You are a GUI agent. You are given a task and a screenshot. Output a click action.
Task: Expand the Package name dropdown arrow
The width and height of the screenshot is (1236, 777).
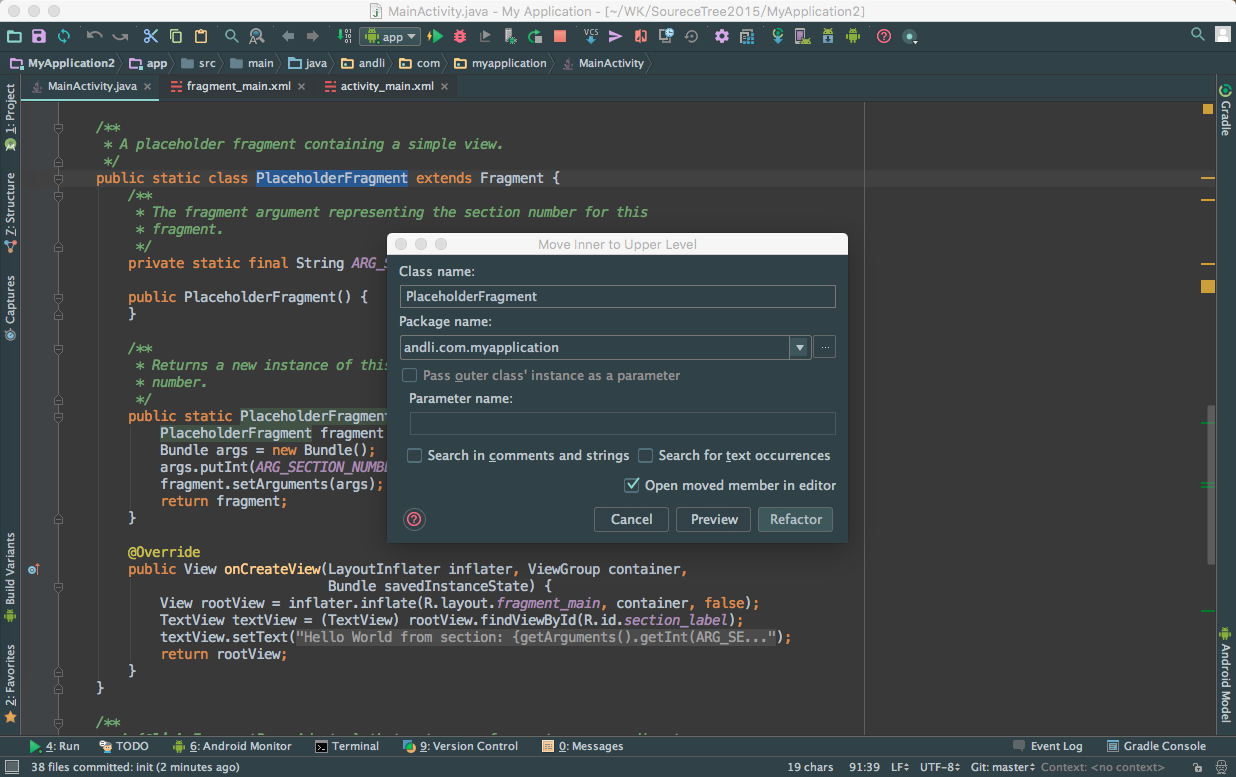799,348
